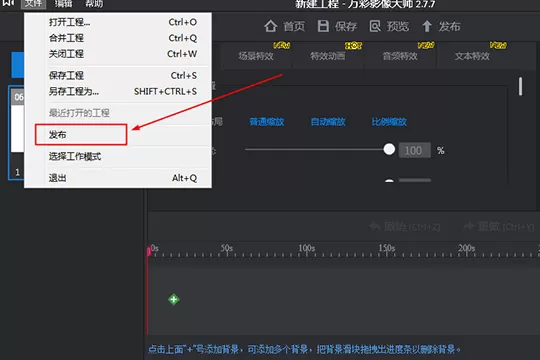540x360 pixels.
Task: Switch to the 场景特效 tab
Action: [x=256, y=55]
